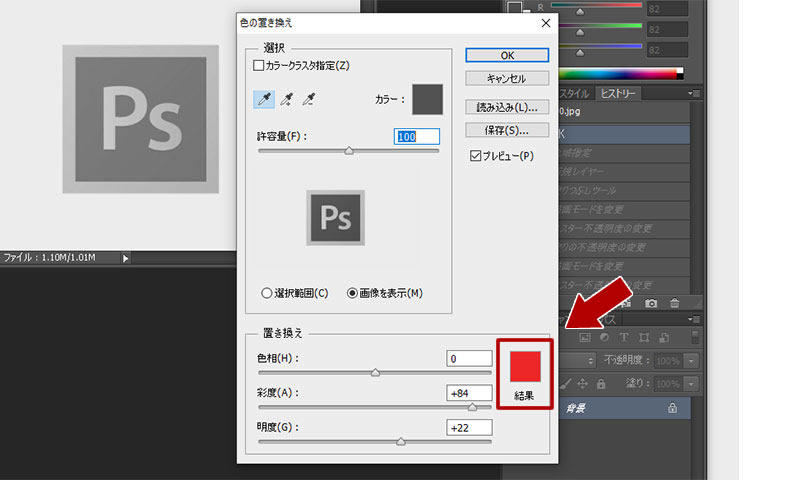The image size is (800, 480).
Task: Click the キャンセル button
Action: (507, 79)
